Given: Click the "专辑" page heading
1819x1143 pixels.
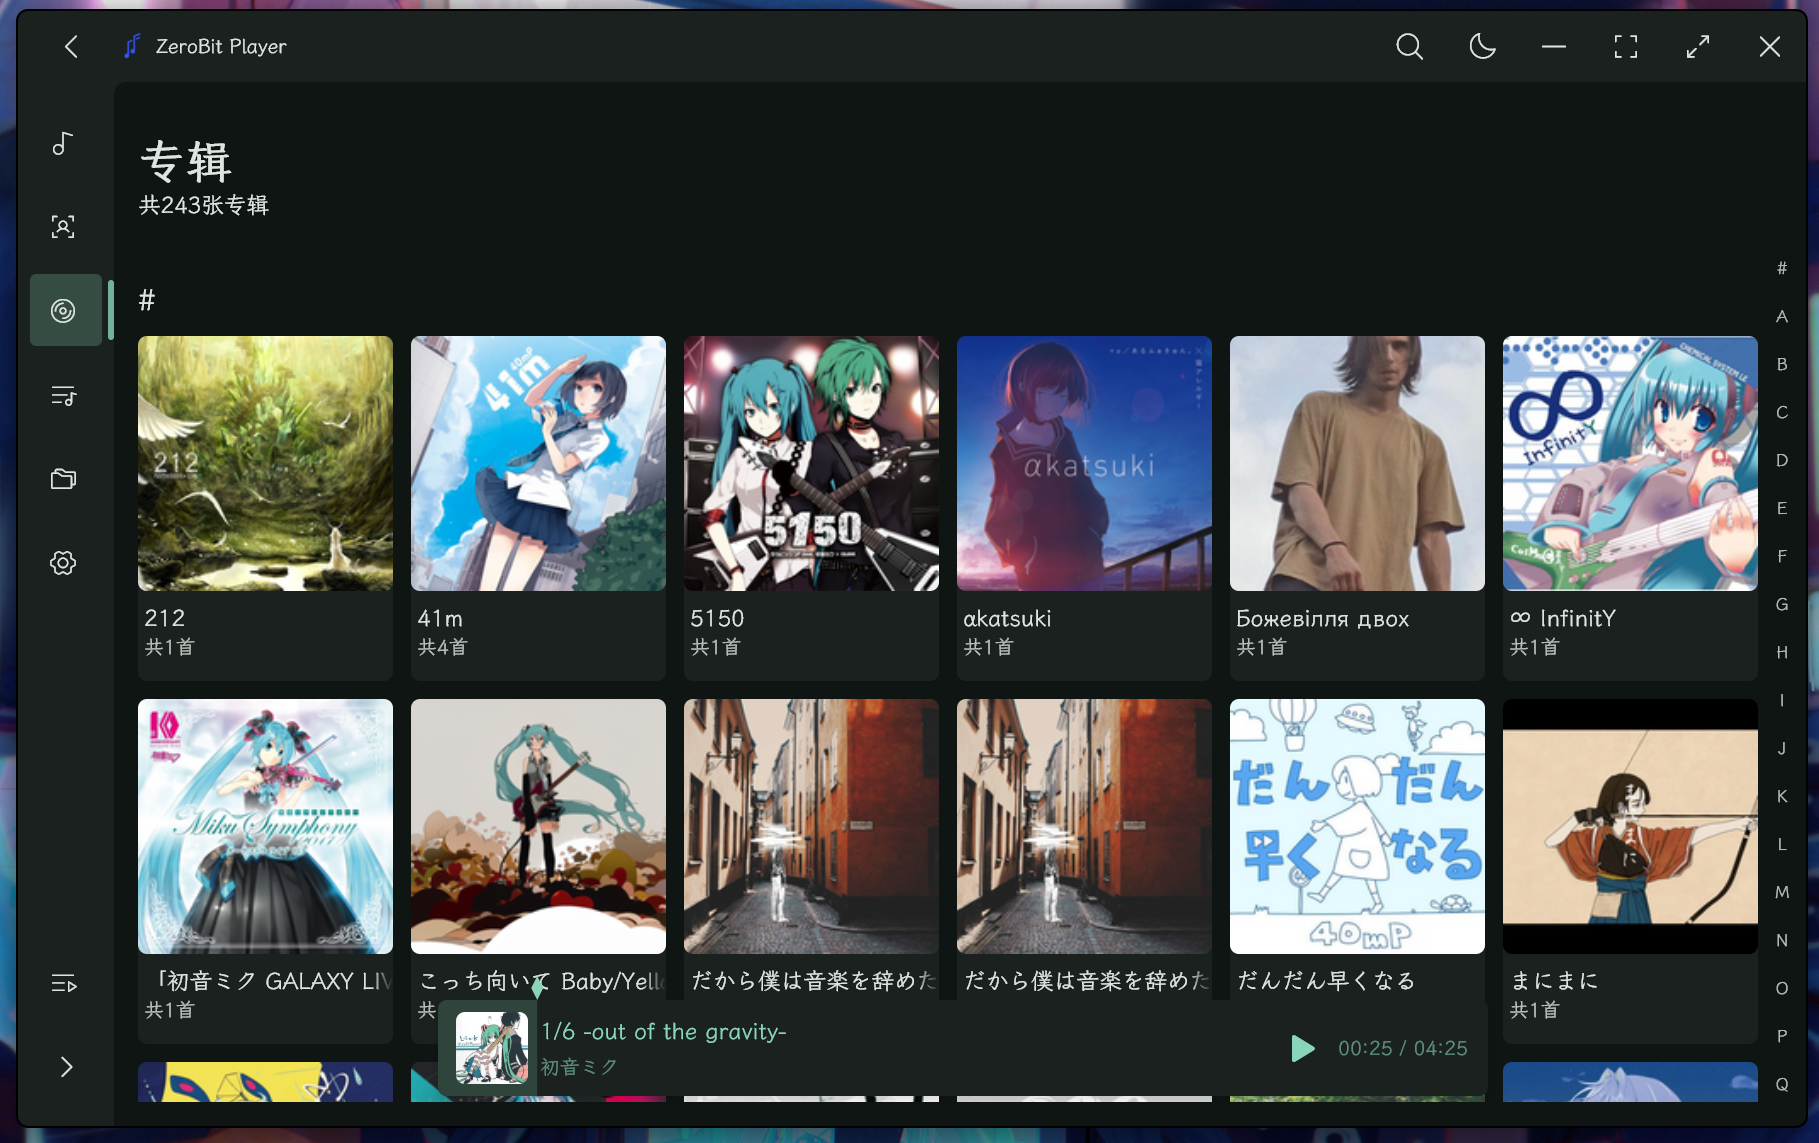Looking at the screenshot, I should click(x=186, y=161).
